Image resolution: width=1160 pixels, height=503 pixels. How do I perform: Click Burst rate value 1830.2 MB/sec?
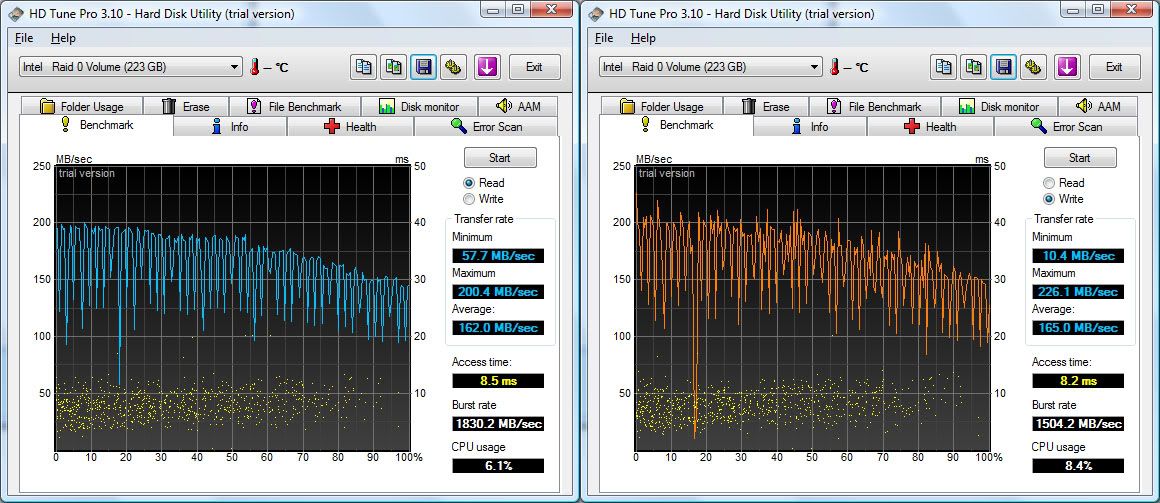click(x=498, y=424)
